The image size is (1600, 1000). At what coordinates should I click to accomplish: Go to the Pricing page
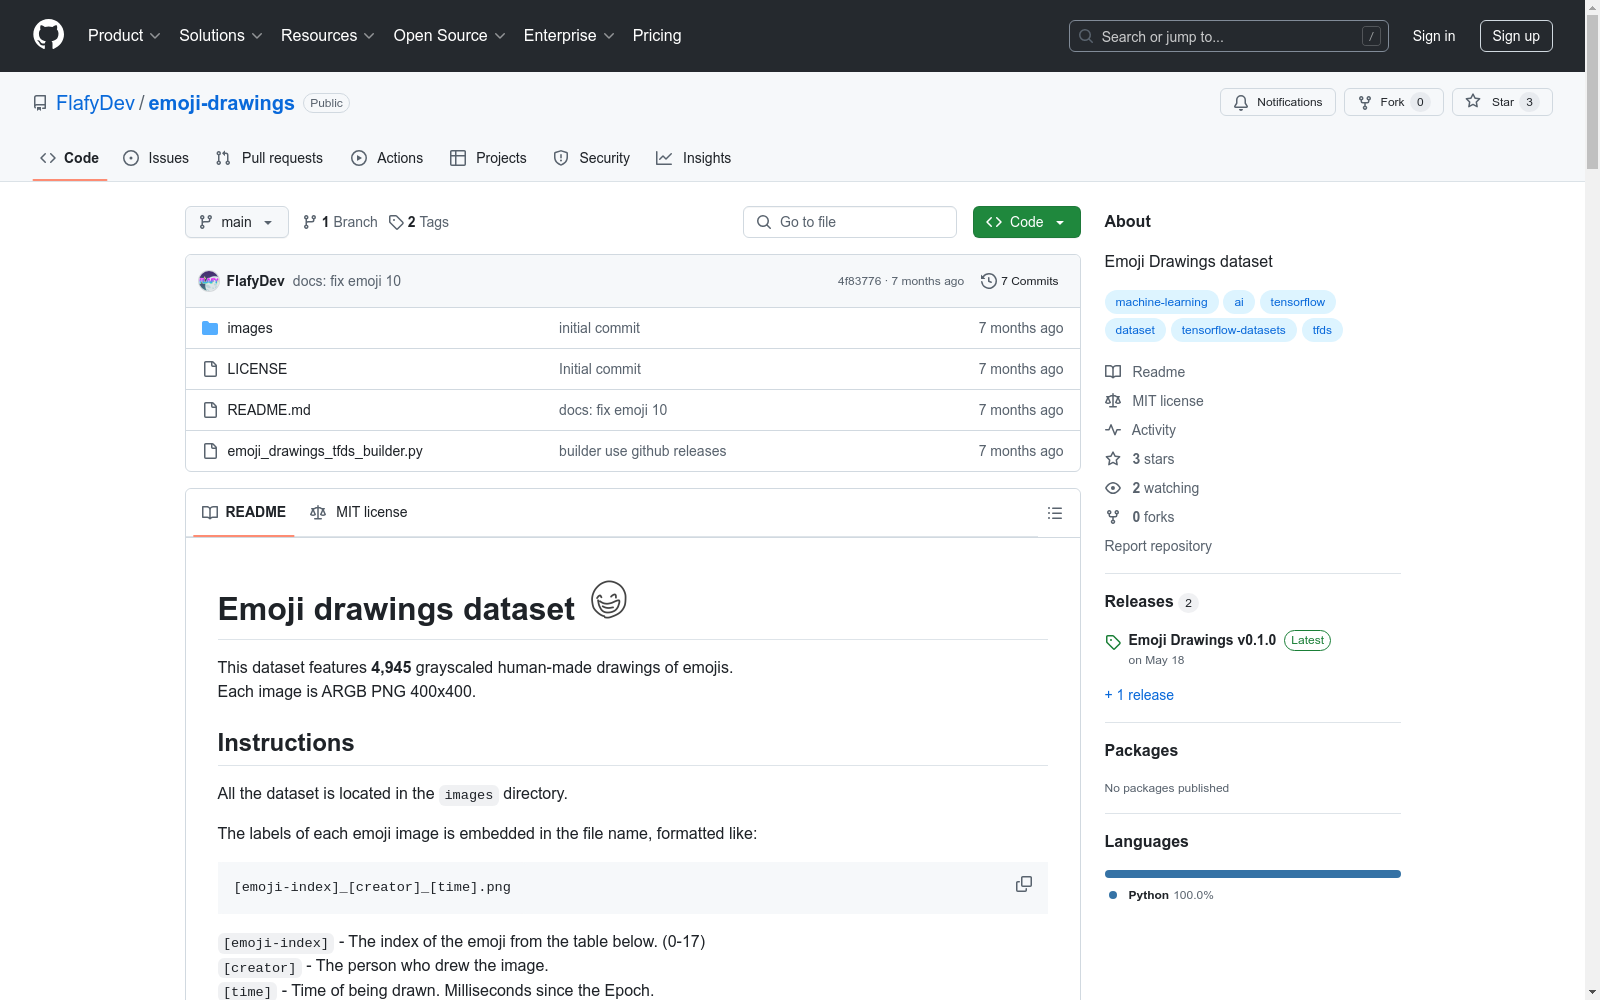click(x=657, y=36)
